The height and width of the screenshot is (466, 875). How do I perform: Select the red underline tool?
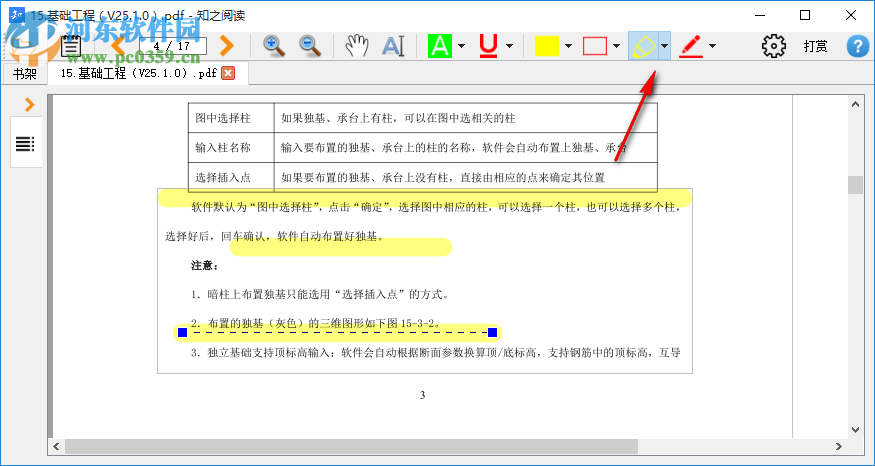(488, 46)
